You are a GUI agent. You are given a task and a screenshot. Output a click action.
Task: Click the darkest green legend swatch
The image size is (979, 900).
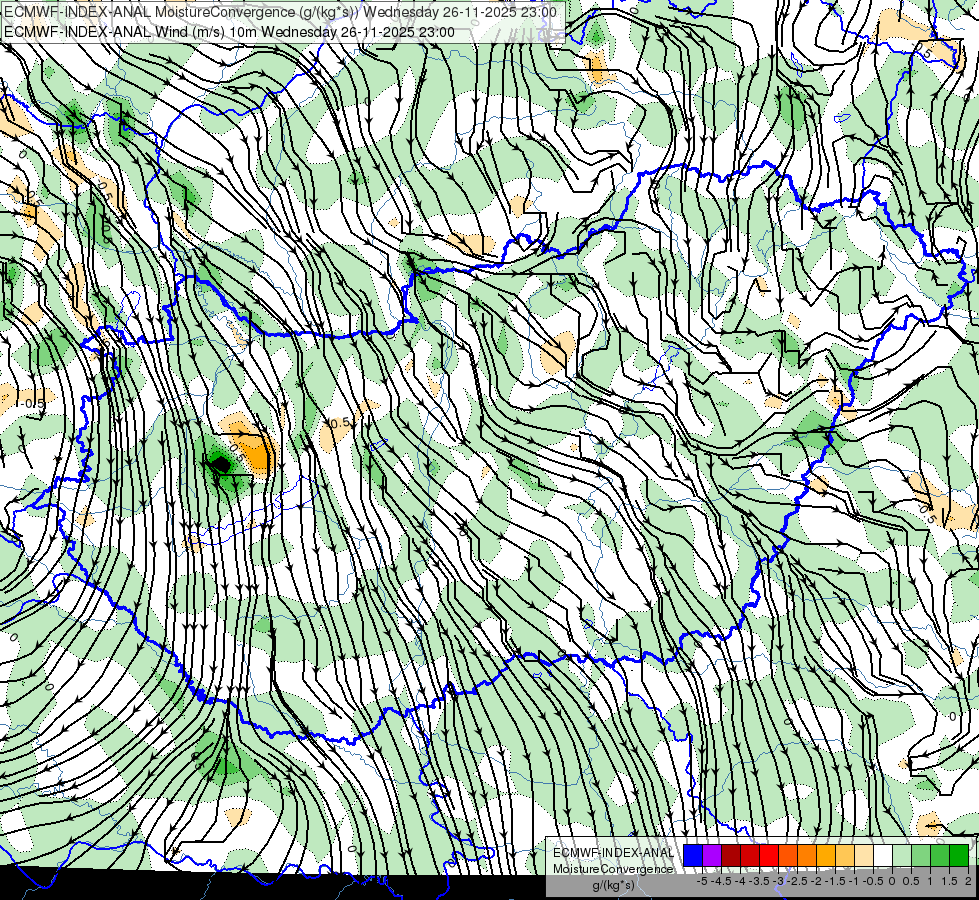[x=959, y=855]
